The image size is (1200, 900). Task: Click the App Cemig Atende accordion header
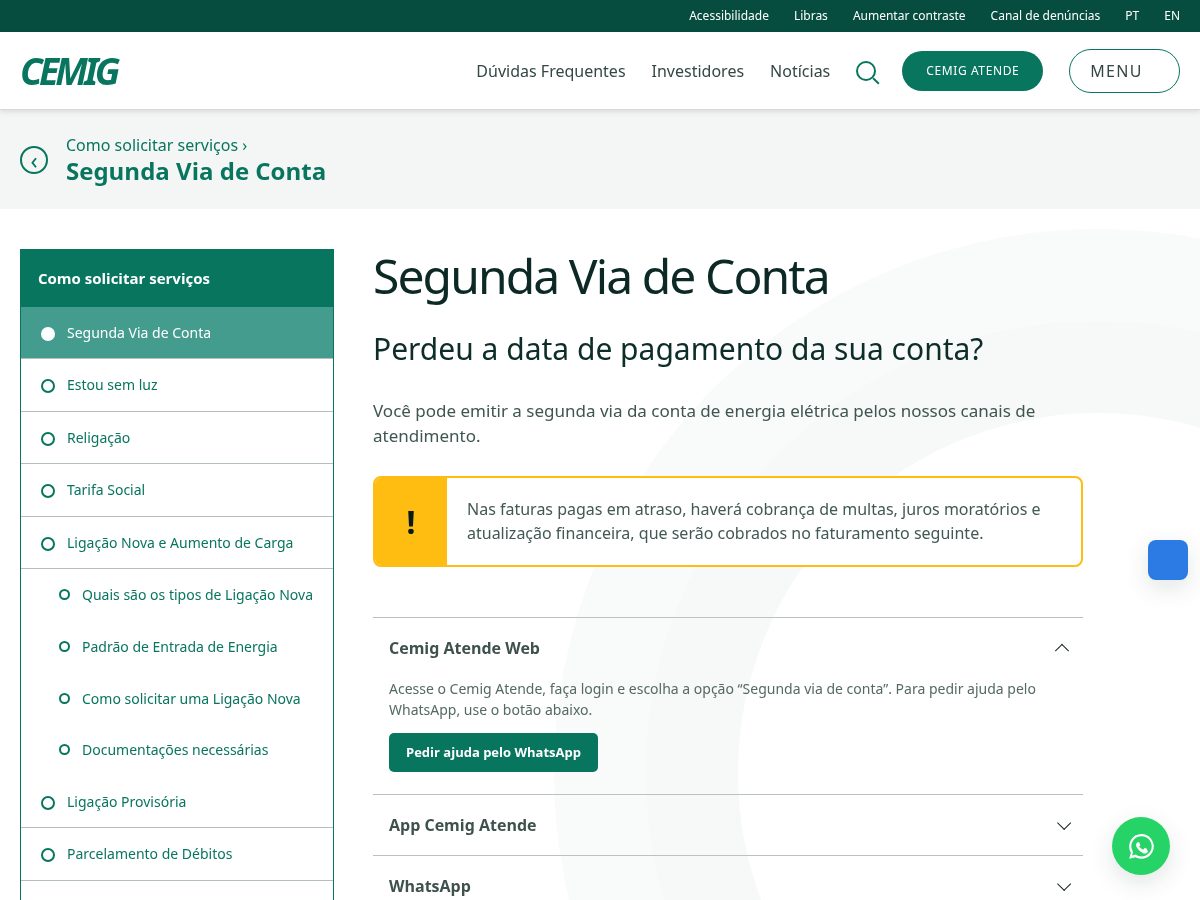(728, 825)
